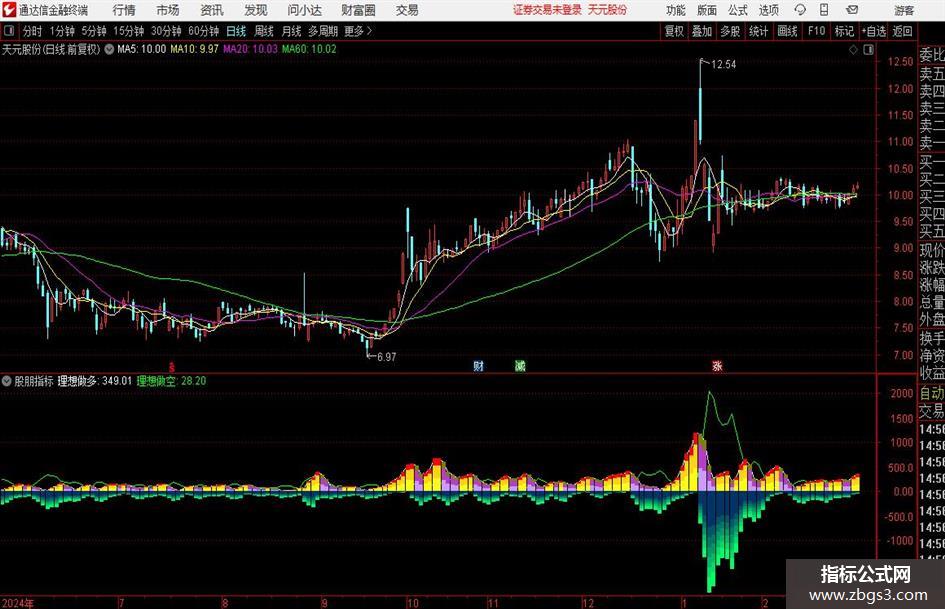Click the 财 event marker
945x609 pixels.
pyautogui.click(x=479, y=365)
